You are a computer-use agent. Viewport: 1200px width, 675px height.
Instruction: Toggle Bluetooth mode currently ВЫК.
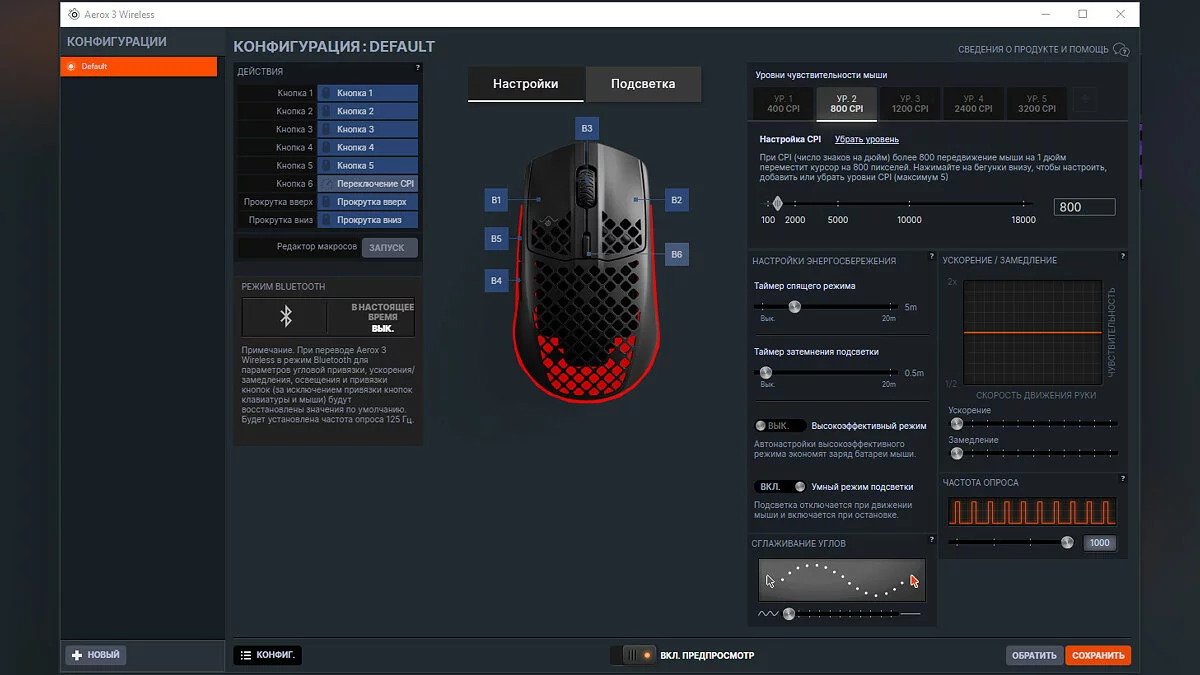coord(328,317)
